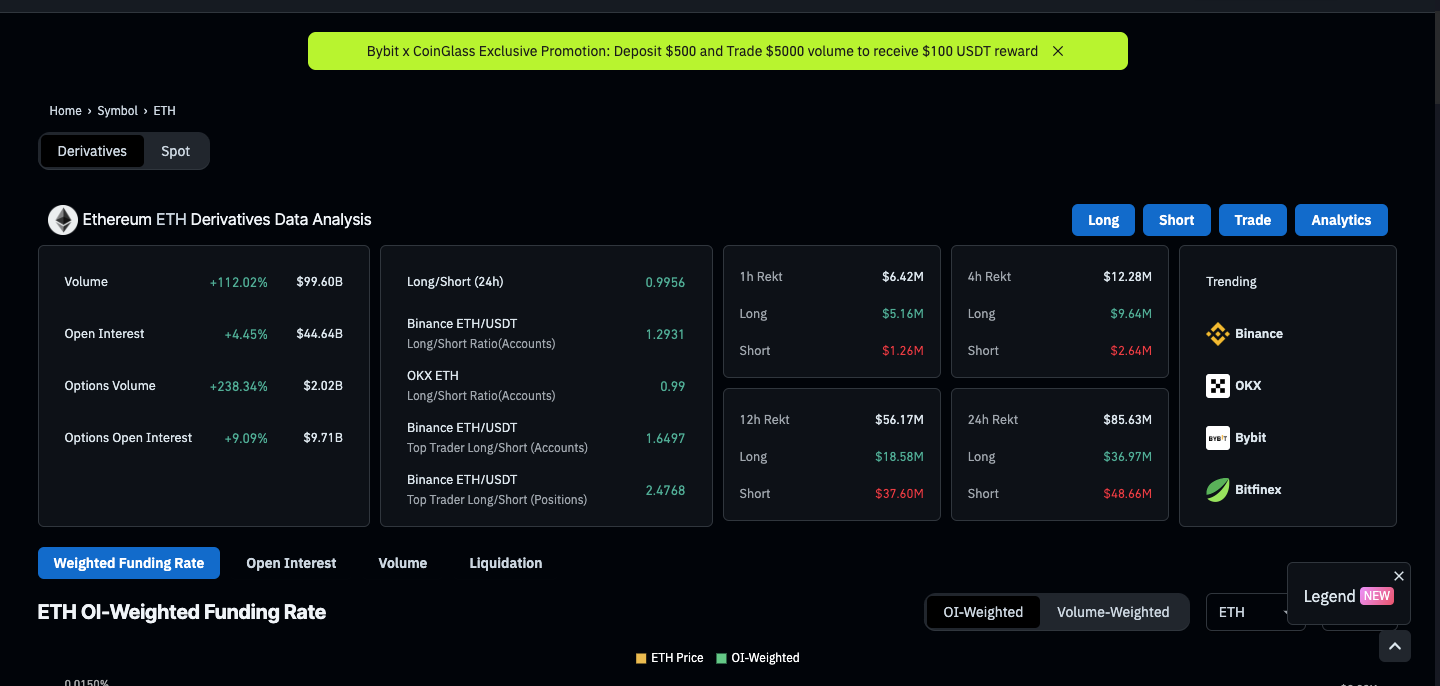Click the blue Short button
The width and height of the screenshot is (1440, 686).
point(1176,220)
